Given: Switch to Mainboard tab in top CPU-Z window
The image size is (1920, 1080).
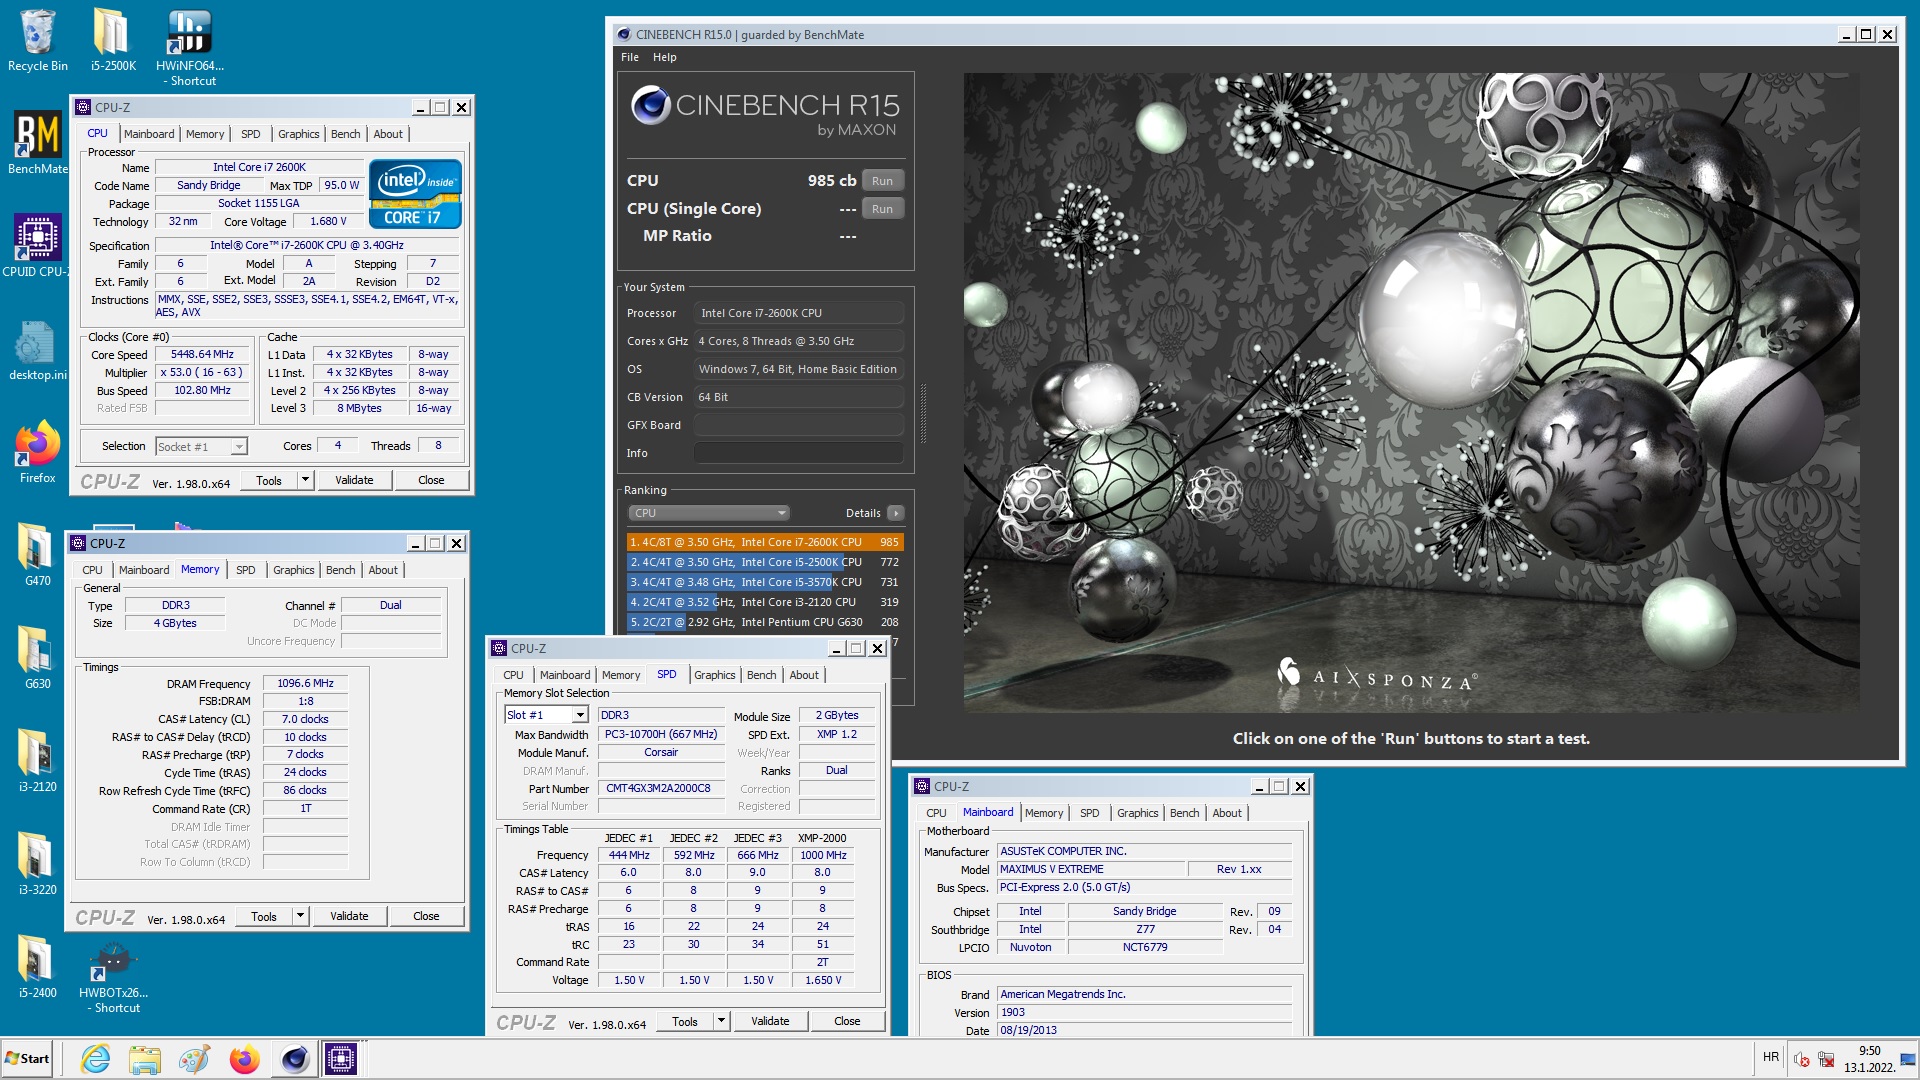Looking at the screenshot, I should 149,134.
